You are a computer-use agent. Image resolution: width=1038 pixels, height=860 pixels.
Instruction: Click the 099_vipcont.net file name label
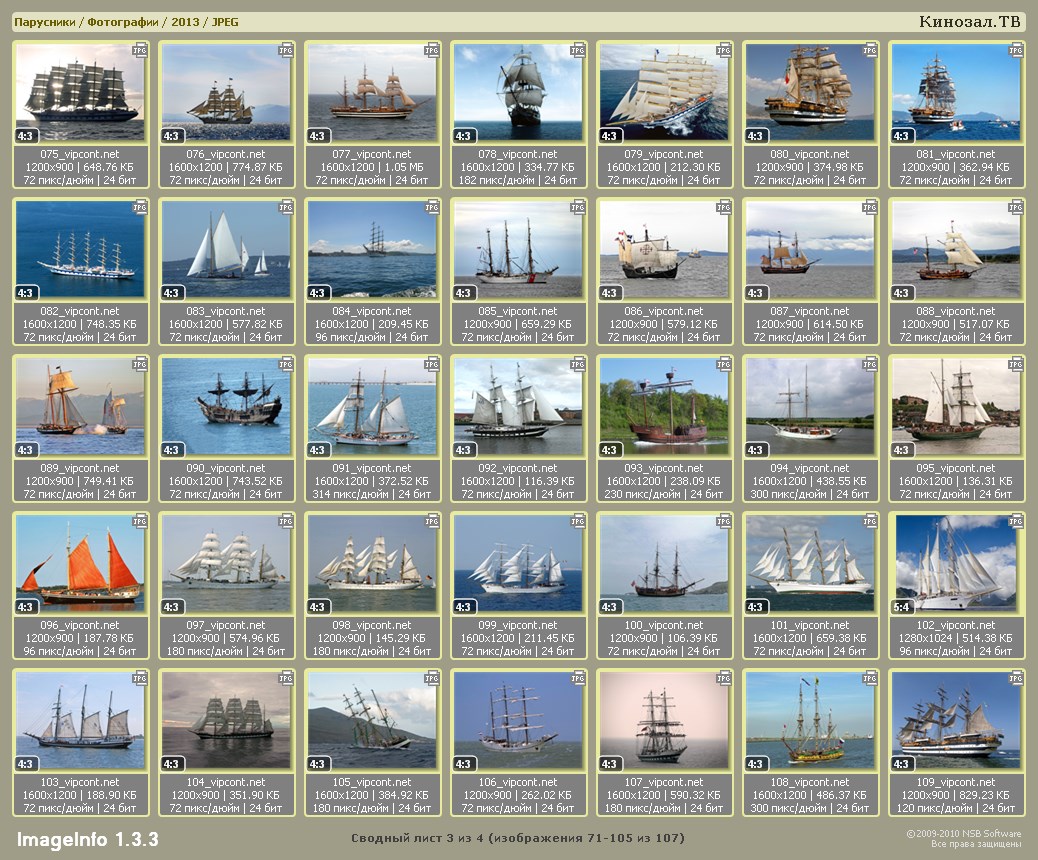click(x=517, y=625)
